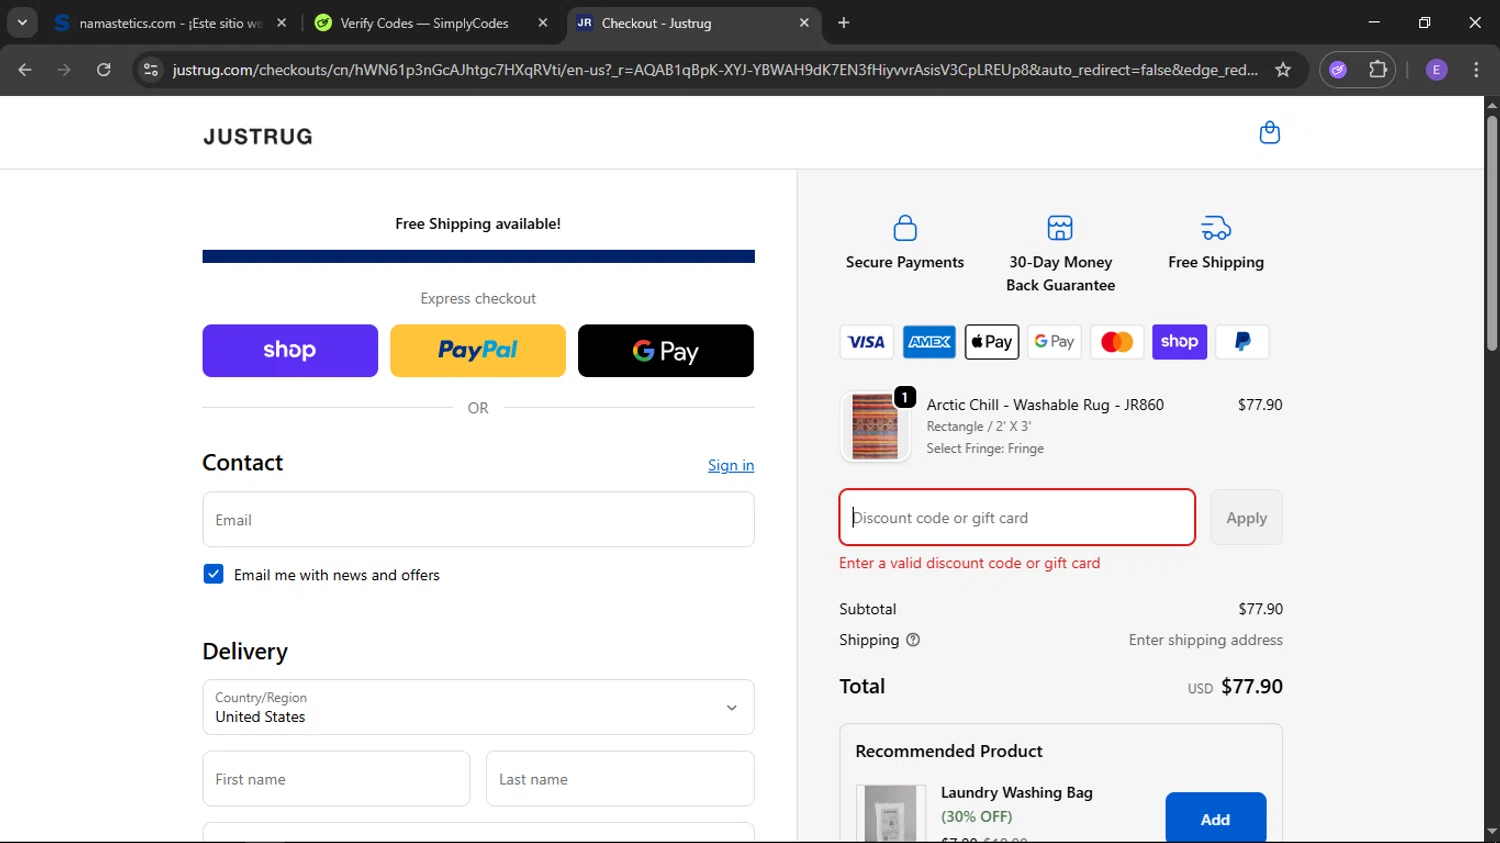Focus the discount code or gift card field
The width and height of the screenshot is (1500, 843).
[x=1017, y=517]
